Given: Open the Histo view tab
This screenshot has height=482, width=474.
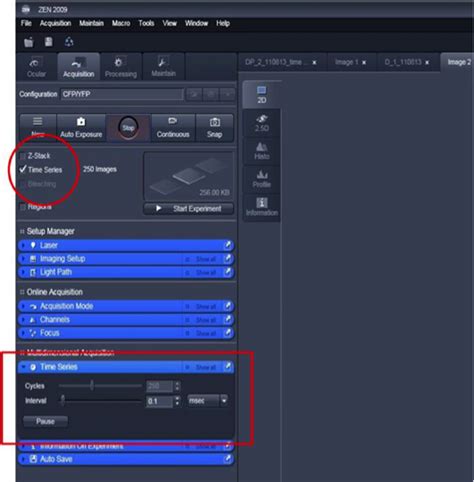Looking at the screenshot, I should click(262, 151).
